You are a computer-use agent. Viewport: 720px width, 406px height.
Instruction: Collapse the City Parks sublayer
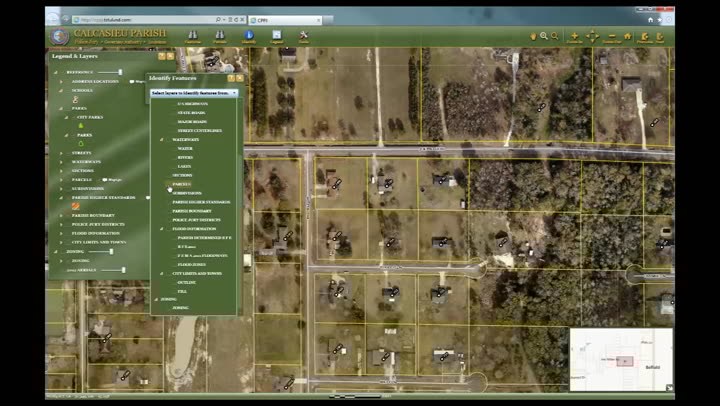[66, 117]
